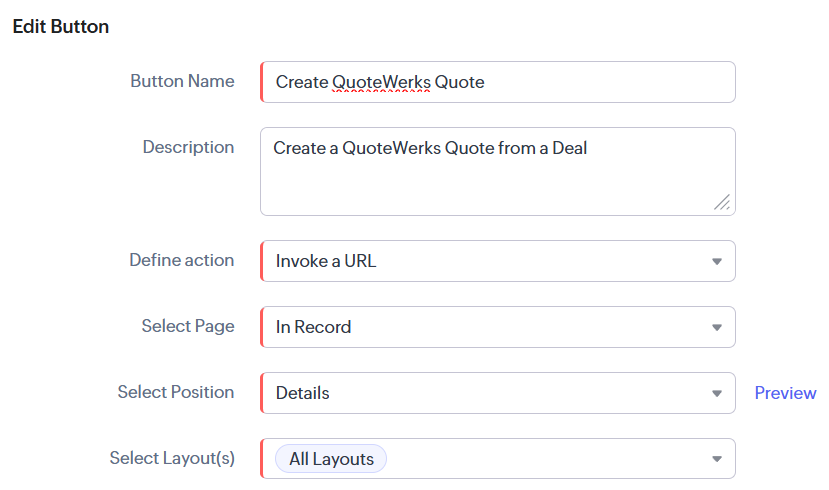Viewport: 829px width, 490px height.
Task: Click the Preview link
Action: coord(785,393)
